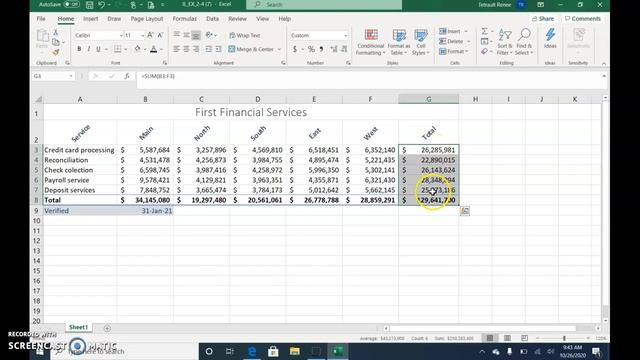This screenshot has height=360, width=640.
Task: Toggle Italic formatting
Action: pos(89,49)
